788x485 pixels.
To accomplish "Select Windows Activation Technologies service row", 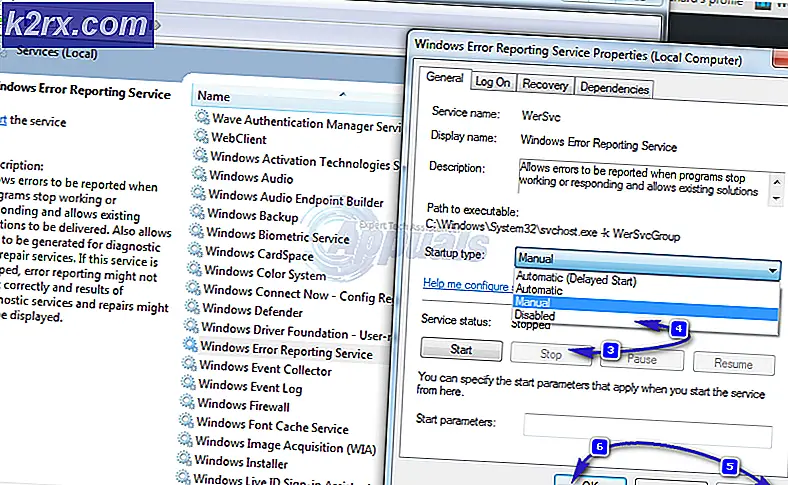I will pyautogui.click(x=304, y=160).
